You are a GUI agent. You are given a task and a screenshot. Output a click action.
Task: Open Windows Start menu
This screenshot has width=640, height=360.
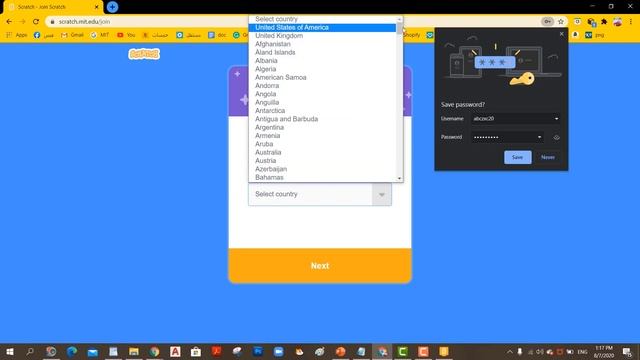tap(10, 351)
